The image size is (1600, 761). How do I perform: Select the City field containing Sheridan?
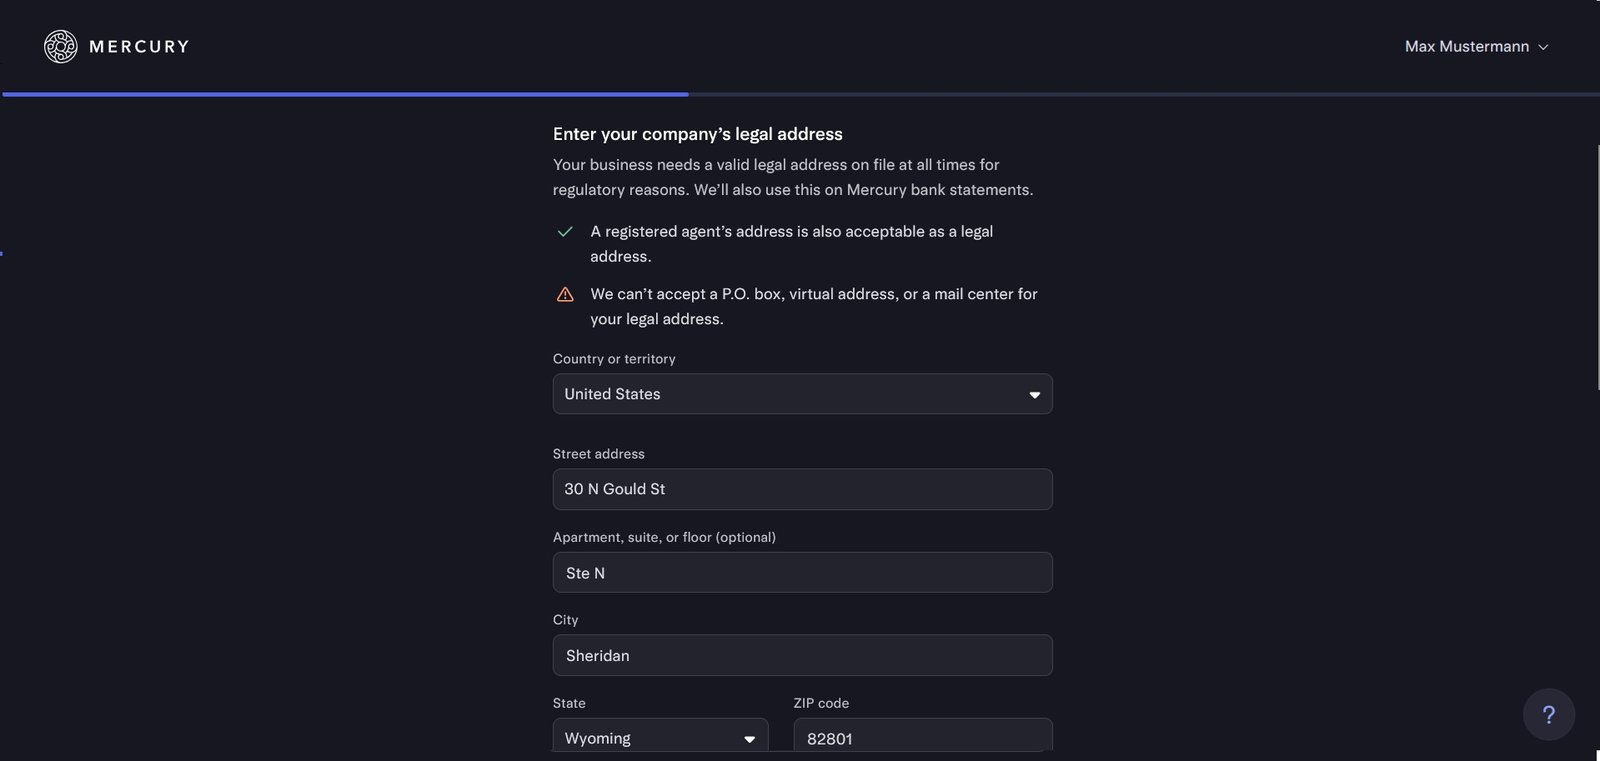(x=802, y=656)
